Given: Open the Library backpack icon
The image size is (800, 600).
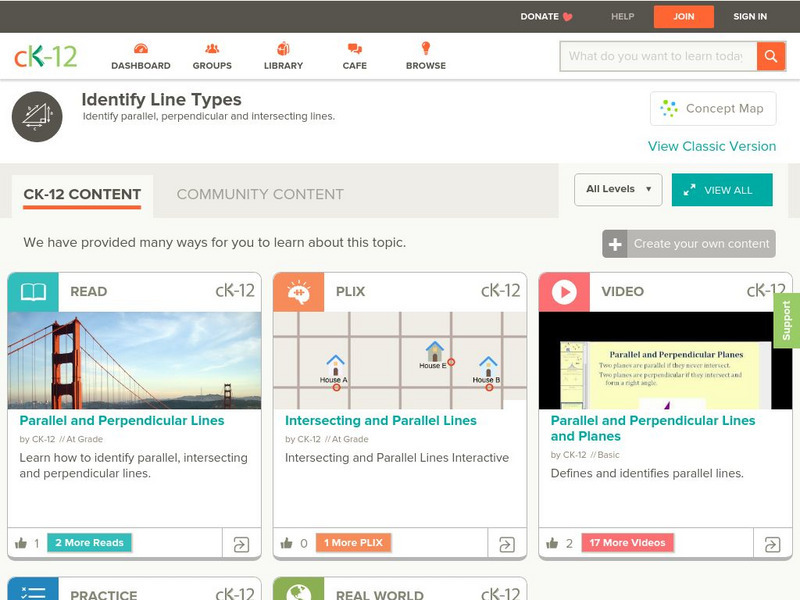Looking at the screenshot, I should 283,48.
